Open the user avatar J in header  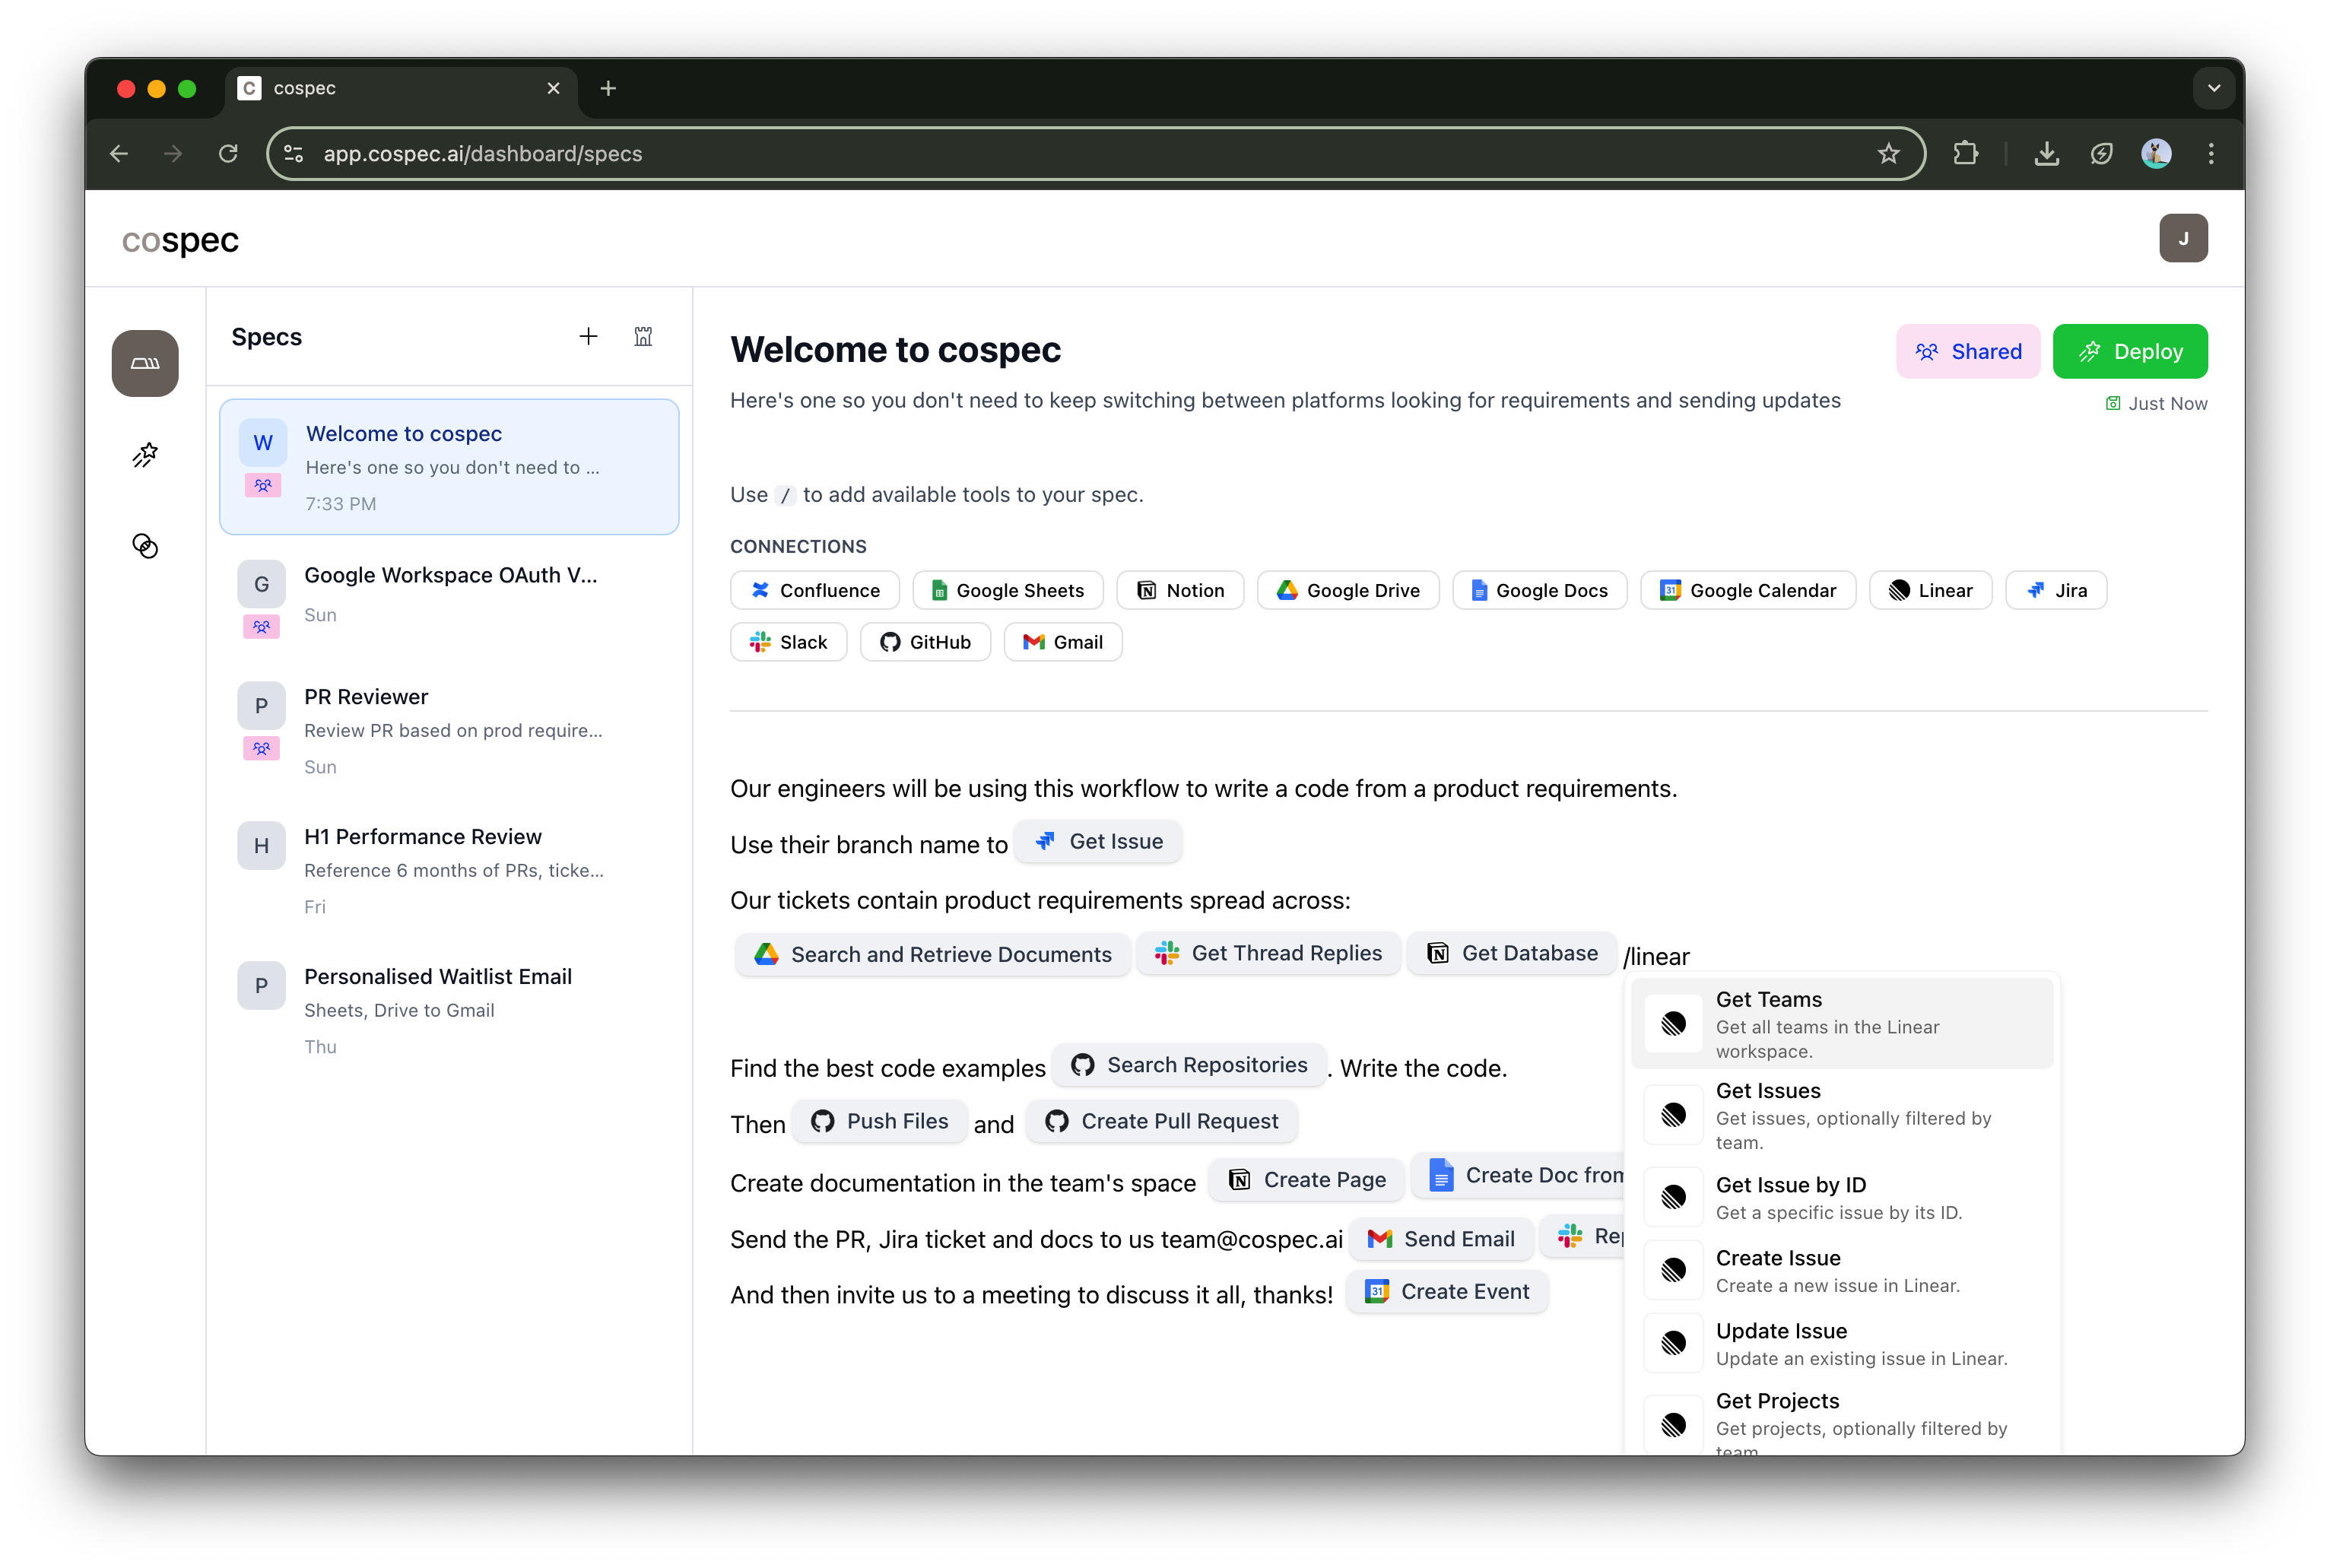[2183, 238]
